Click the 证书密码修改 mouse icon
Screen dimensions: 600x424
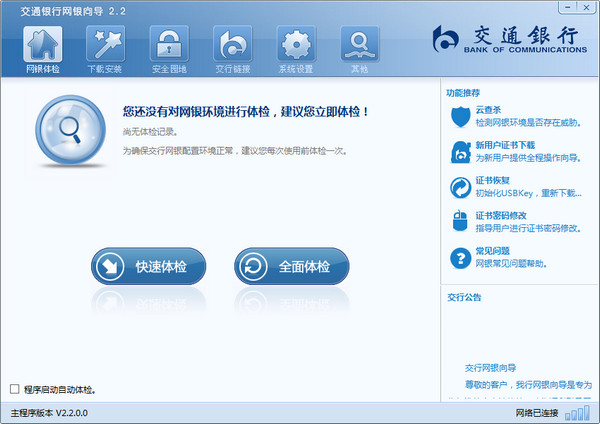pyautogui.click(x=460, y=222)
